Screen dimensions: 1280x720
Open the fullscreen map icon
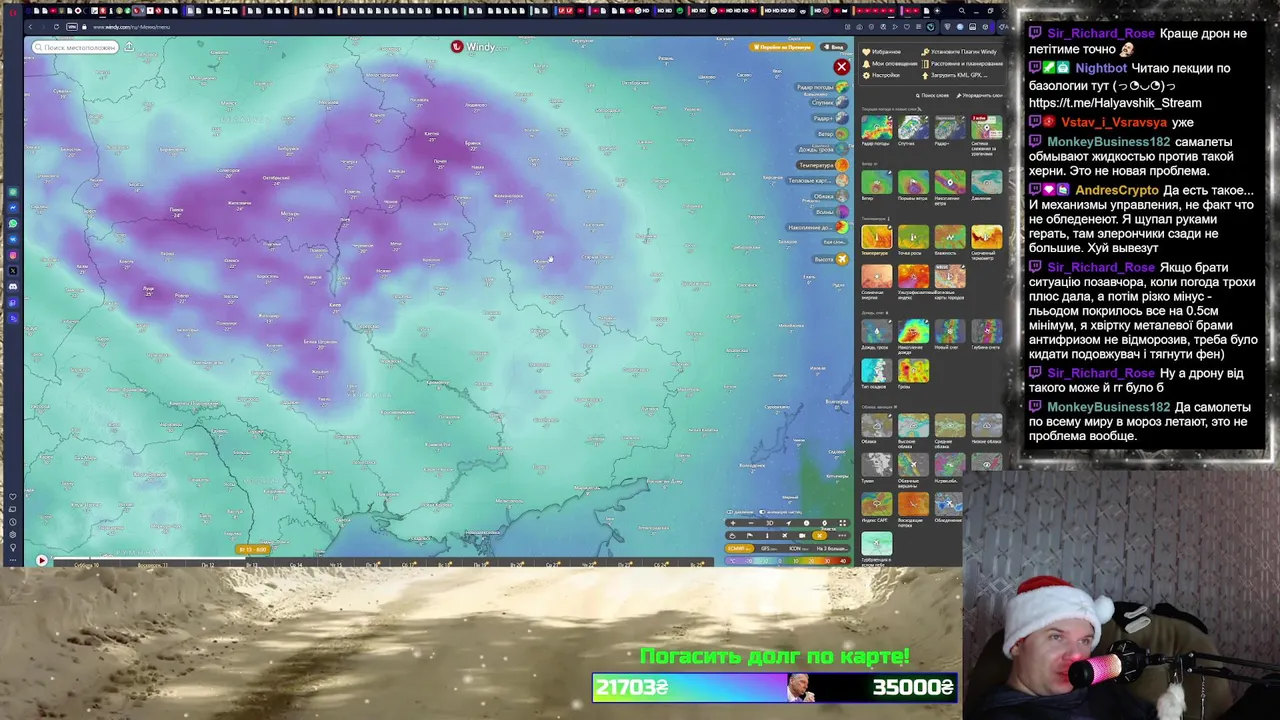pos(843,523)
